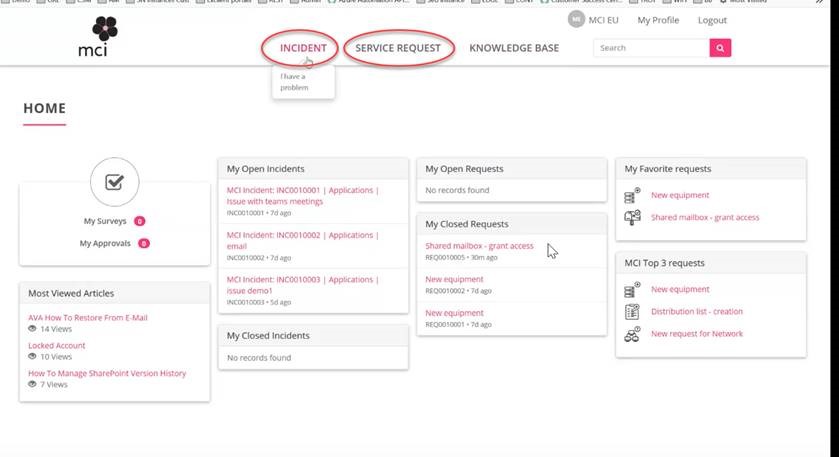Click 'No records found' under My Closed Incidents
The image size is (839, 457).
259,357
